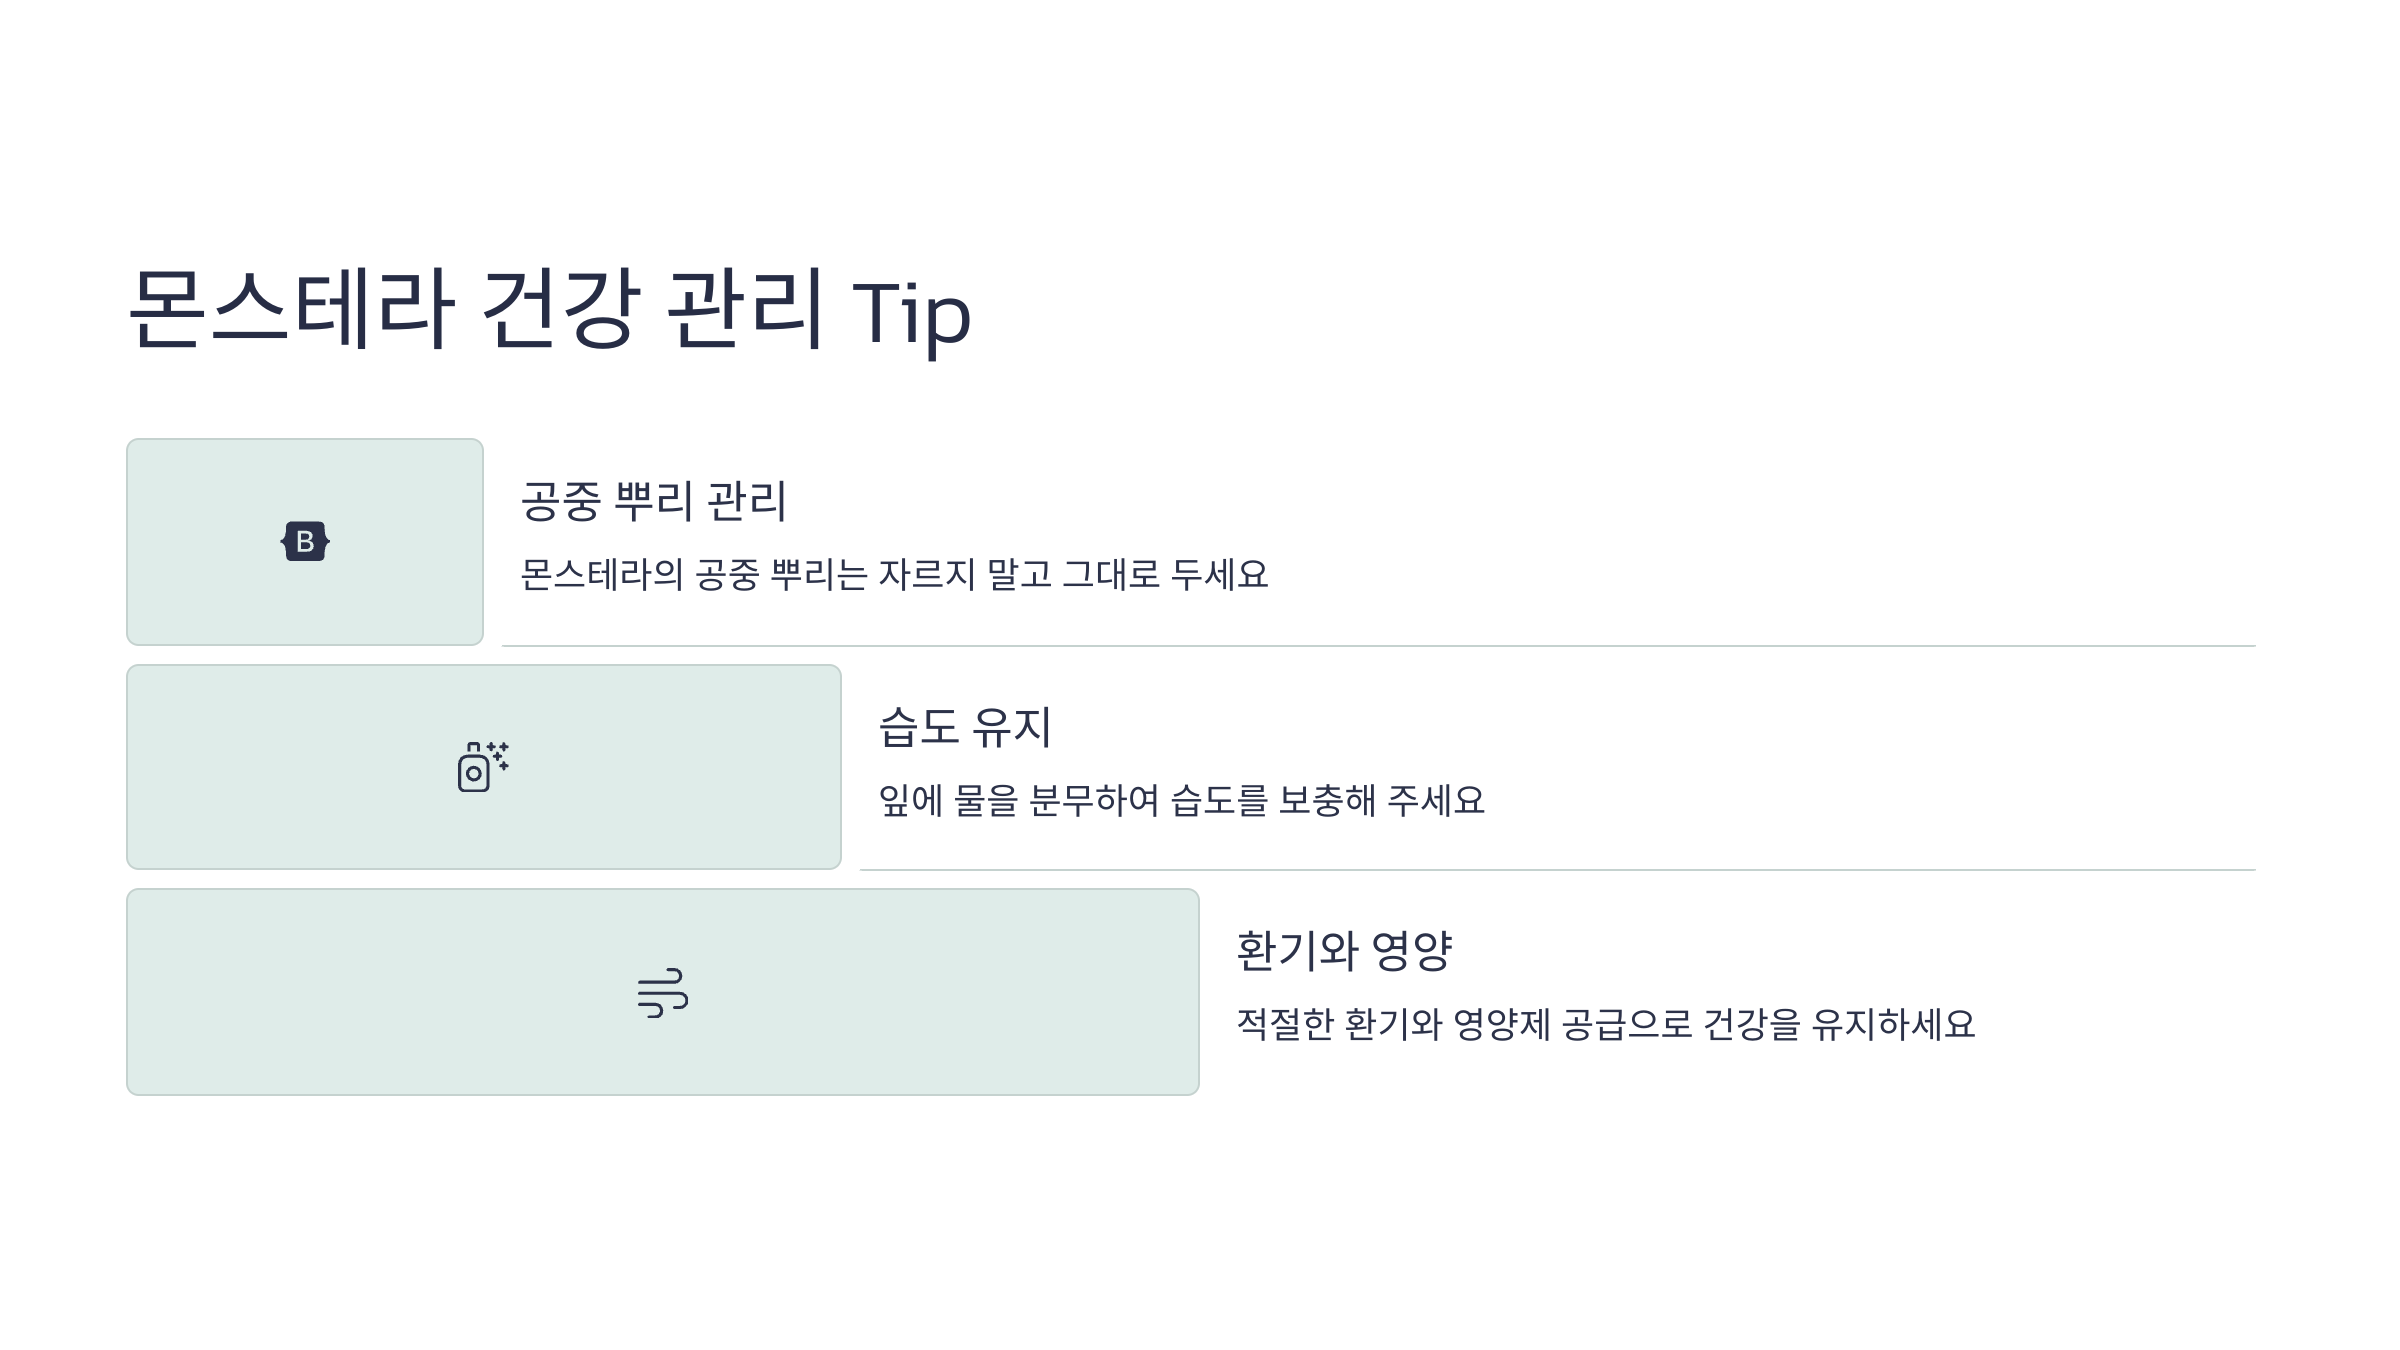Click the word 건강 in the slide title
This screenshot has height=1350, width=2400.
559,309
